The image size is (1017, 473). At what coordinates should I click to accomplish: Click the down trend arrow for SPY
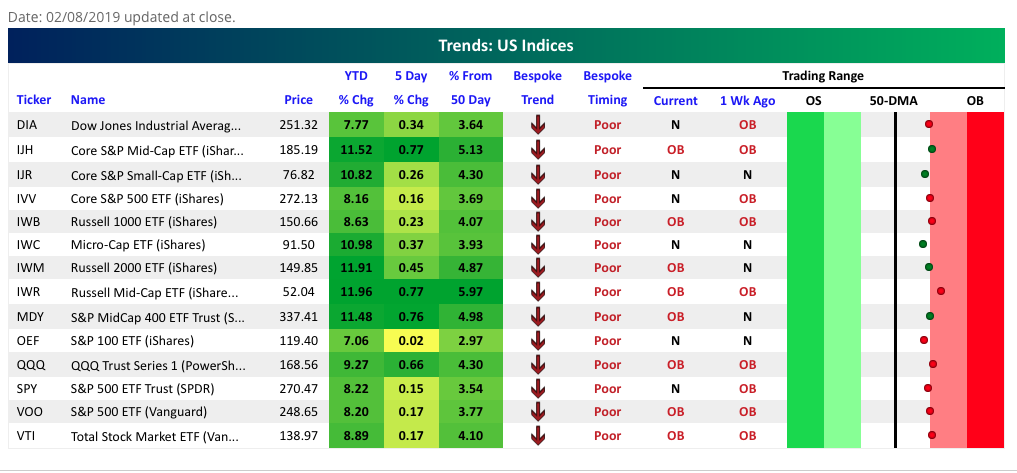click(x=538, y=388)
